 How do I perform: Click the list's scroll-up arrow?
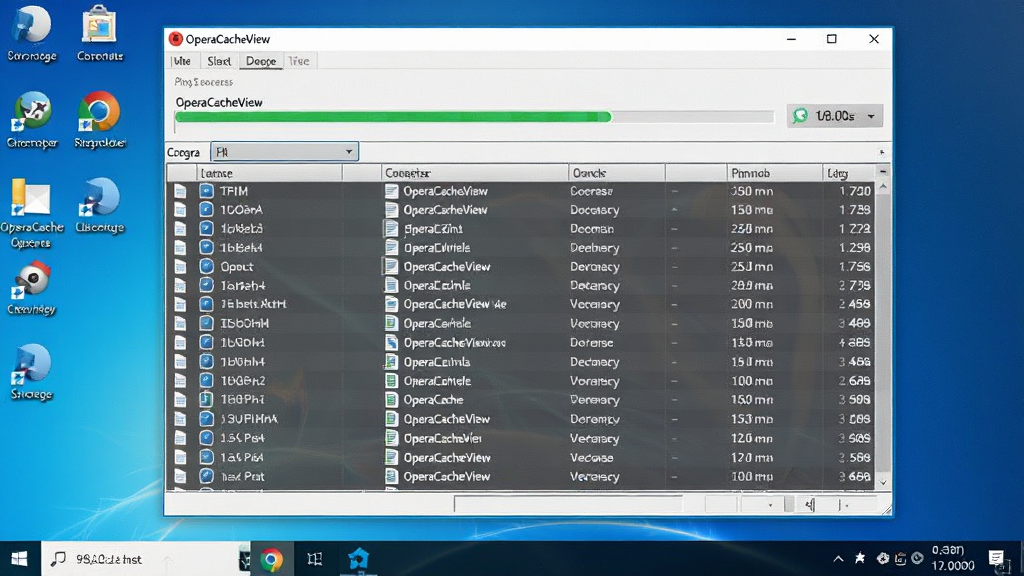click(x=883, y=187)
